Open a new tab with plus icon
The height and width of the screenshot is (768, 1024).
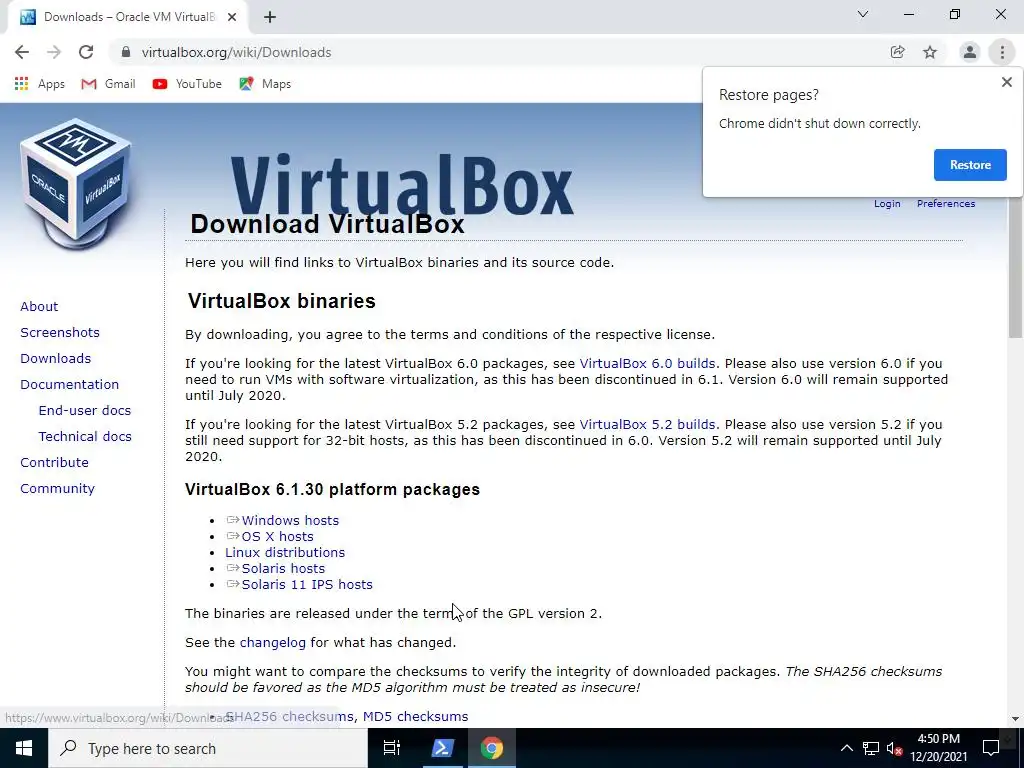[x=270, y=17]
